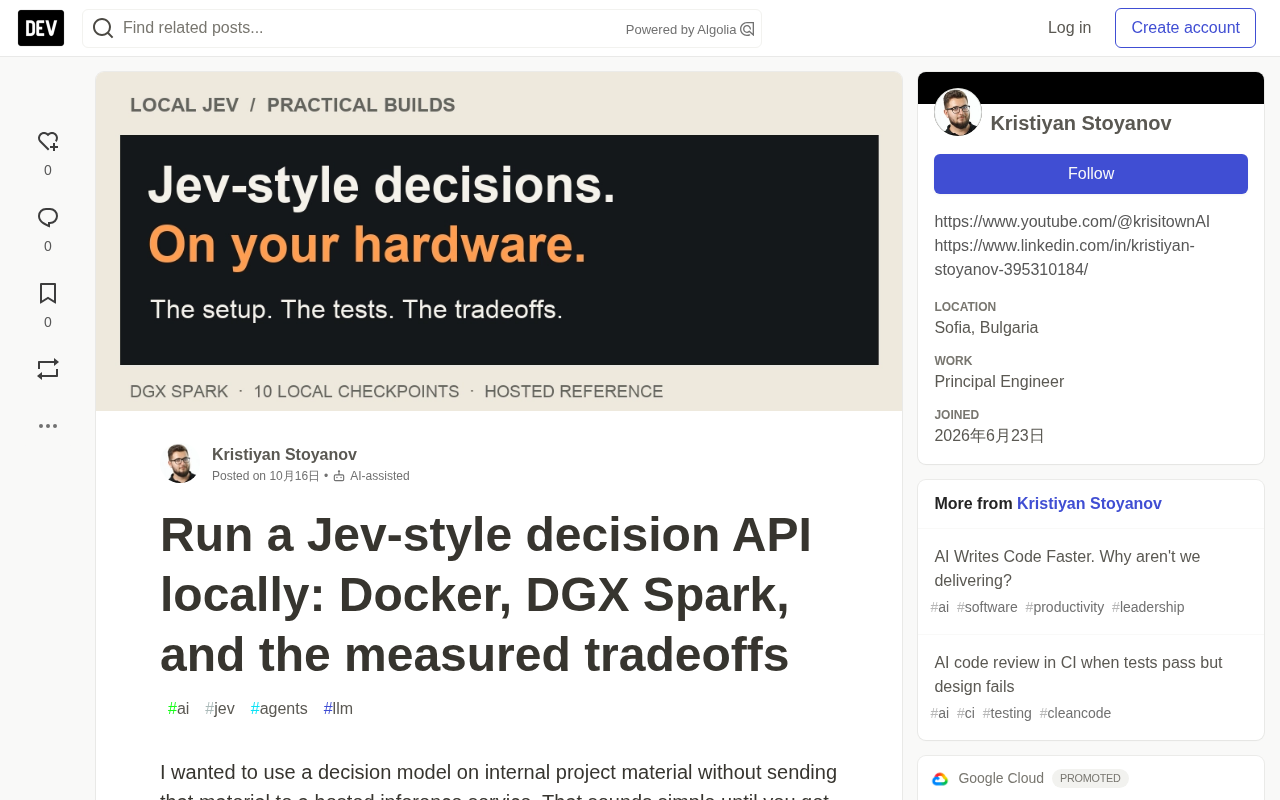Open the #jev tag
This screenshot has height=800, width=1280.
[x=220, y=708]
